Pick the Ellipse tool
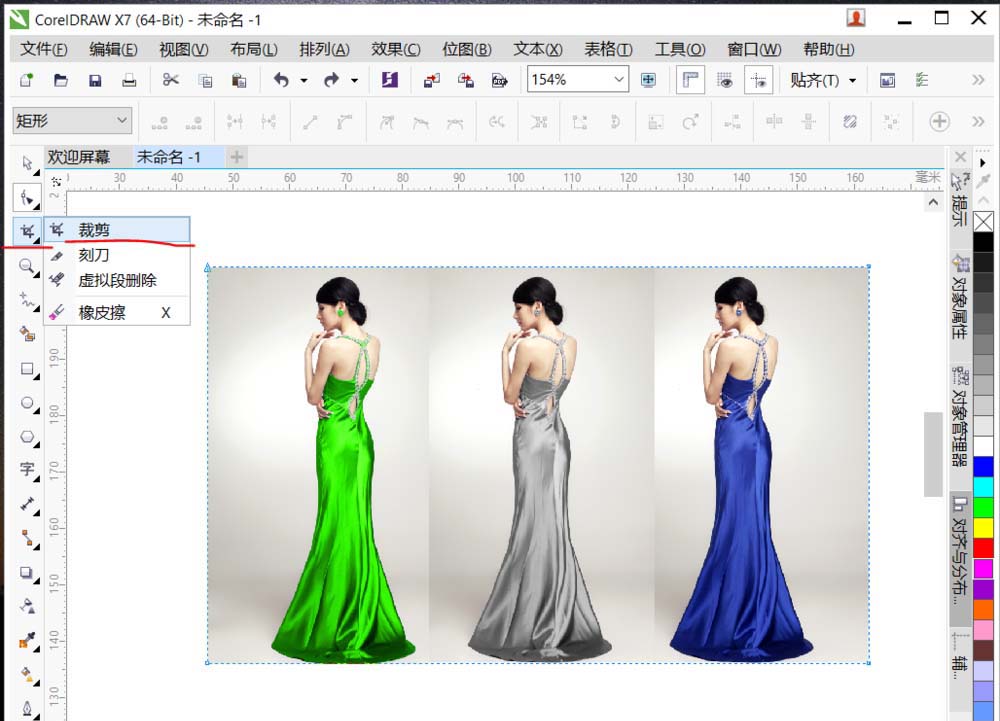 [27, 403]
